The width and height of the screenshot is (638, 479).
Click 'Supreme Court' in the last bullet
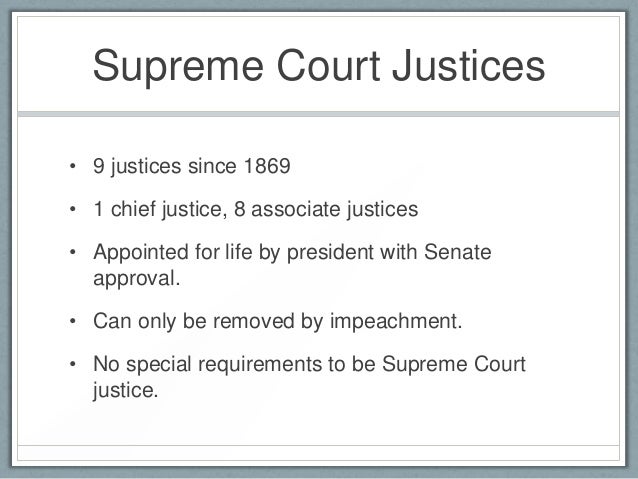click(x=454, y=365)
